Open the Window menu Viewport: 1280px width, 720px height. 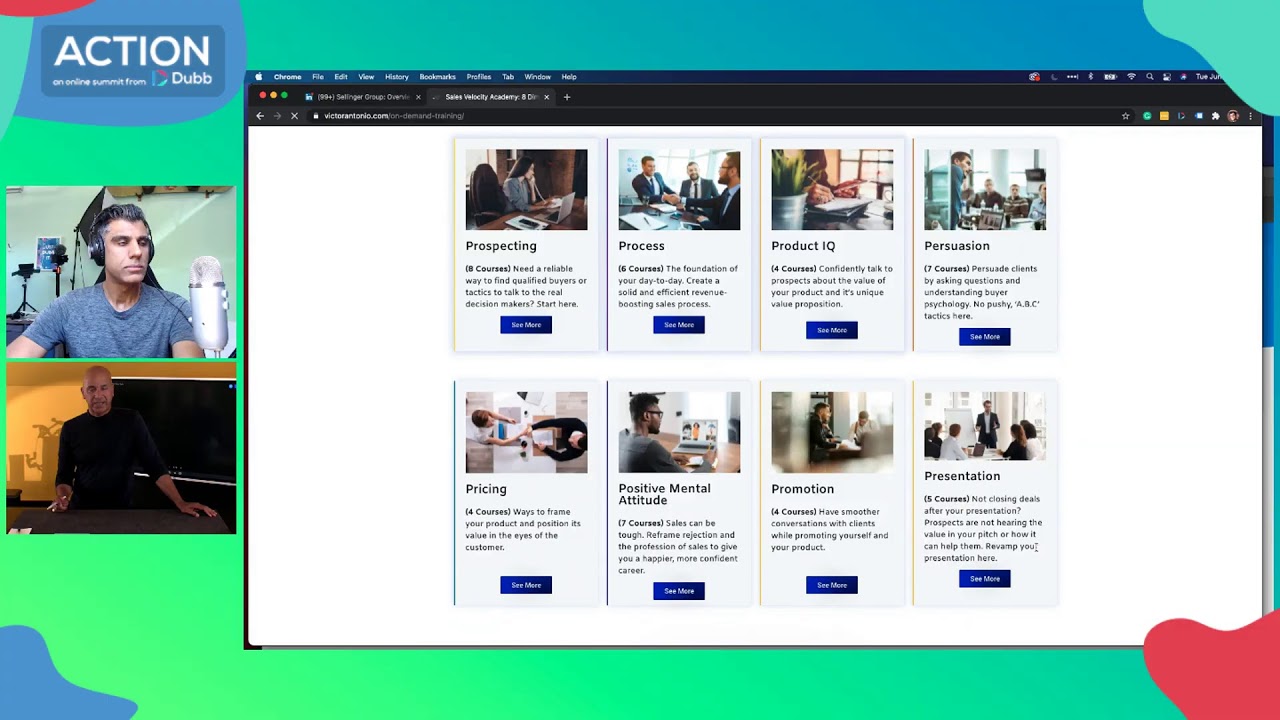(538, 77)
